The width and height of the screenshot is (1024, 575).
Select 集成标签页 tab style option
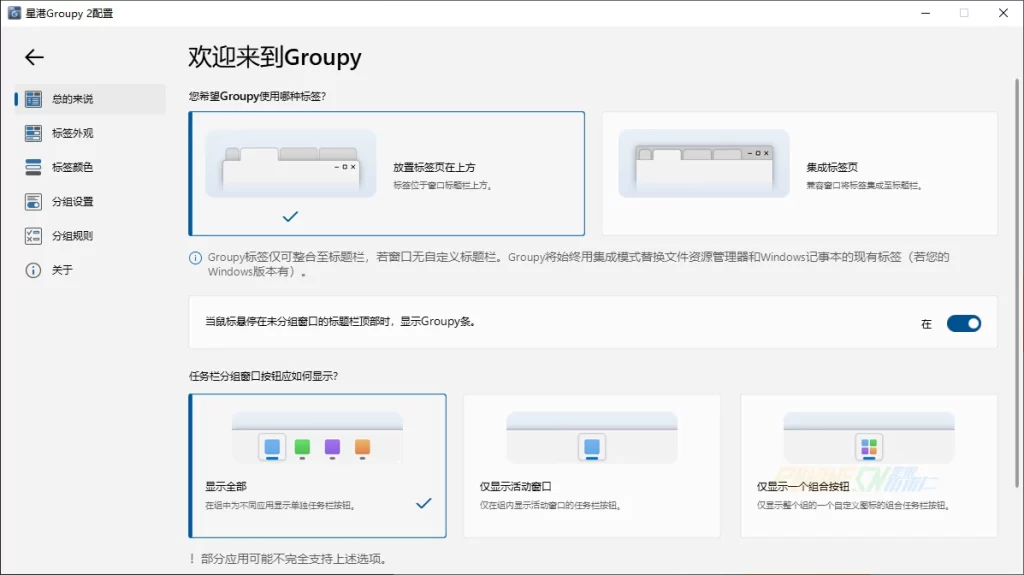(x=799, y=173)
